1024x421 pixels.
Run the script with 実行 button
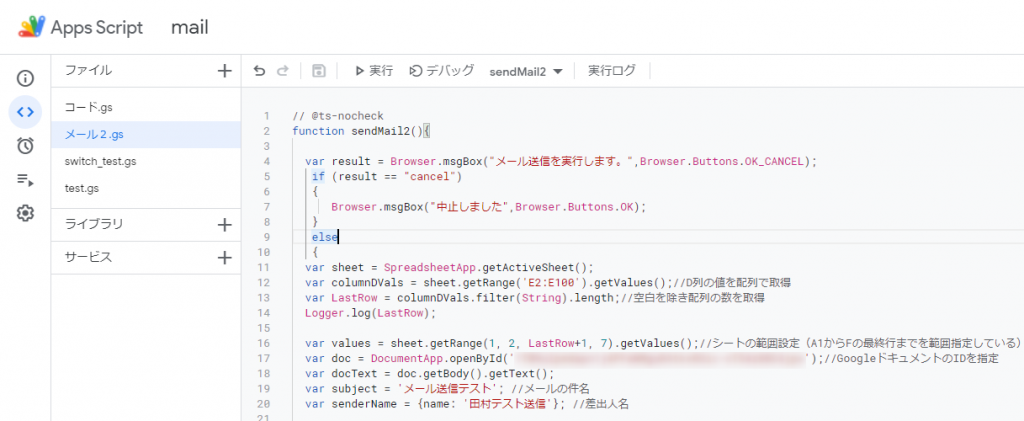pos(374,71)
